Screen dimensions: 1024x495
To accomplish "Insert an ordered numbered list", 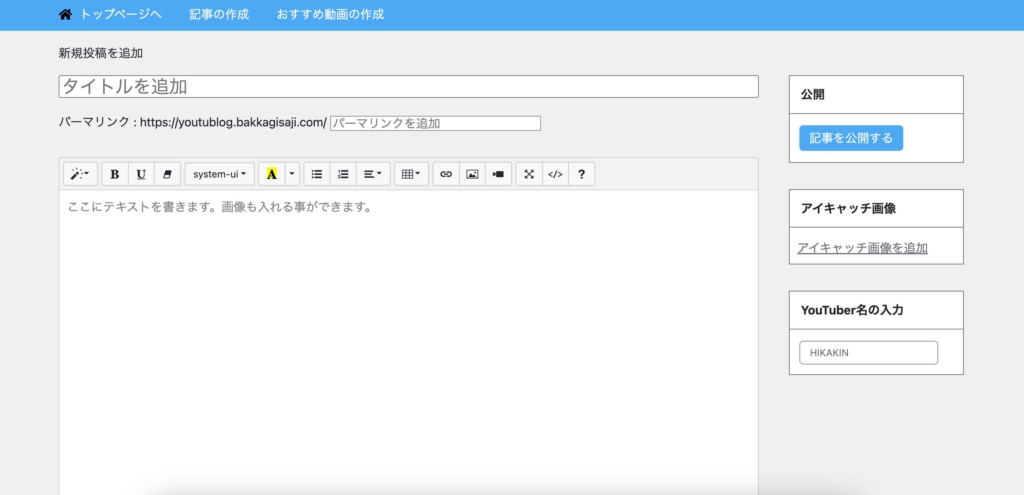I will coord(343,174).
